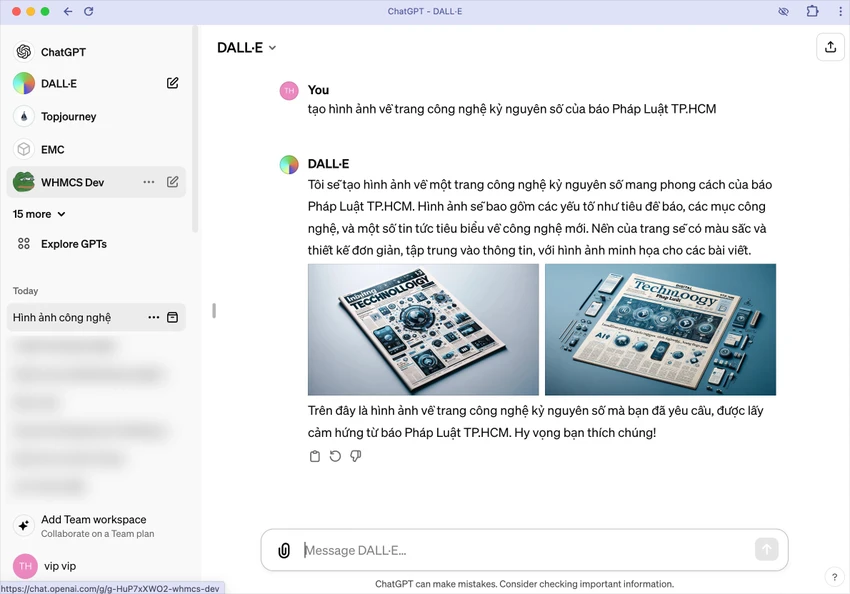Screen dimensions: 850x594
Task: Click the paperclip attach file icon
Action: point(284,550)
